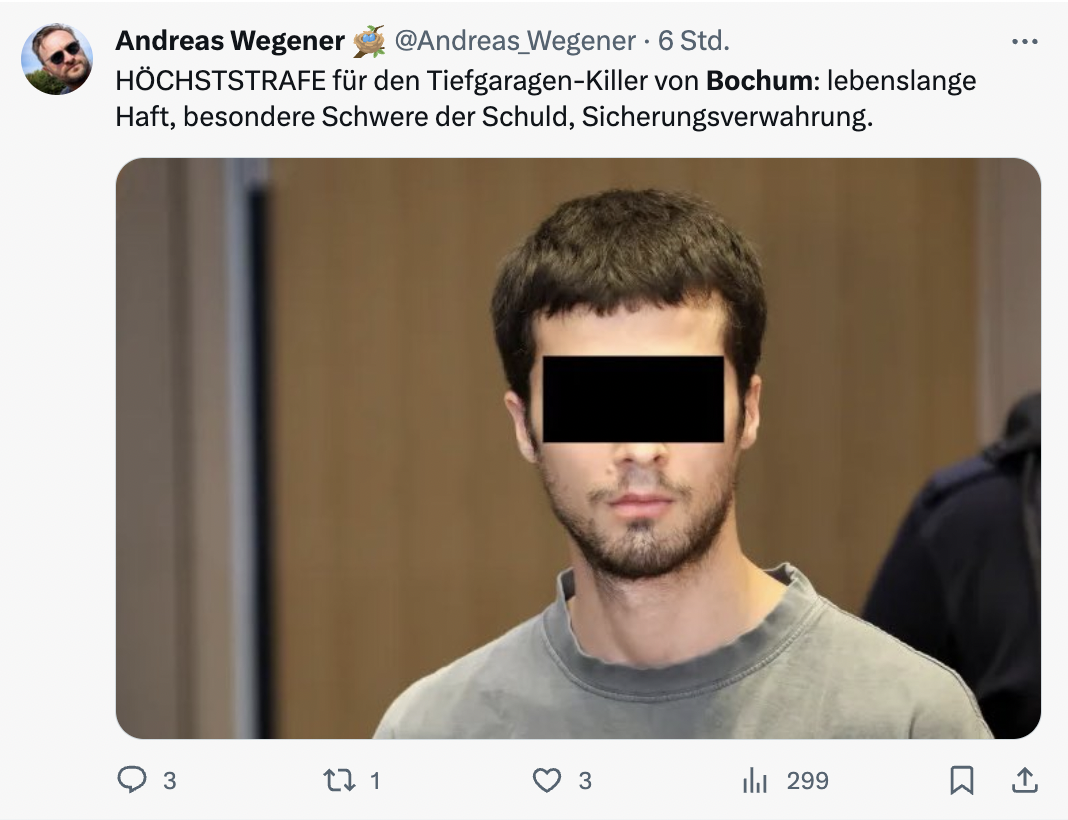Viewport: 1068px width, 820px height.
Task: Open the @Andreas_Wegener handle link
Action: point(515,41)
